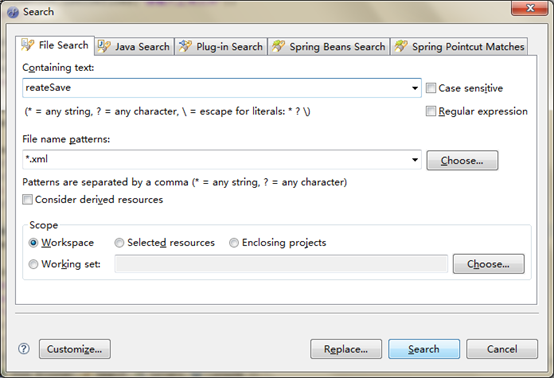
Task: Click the Plug-in Search tab icon
Action: (x=185, y=47)
